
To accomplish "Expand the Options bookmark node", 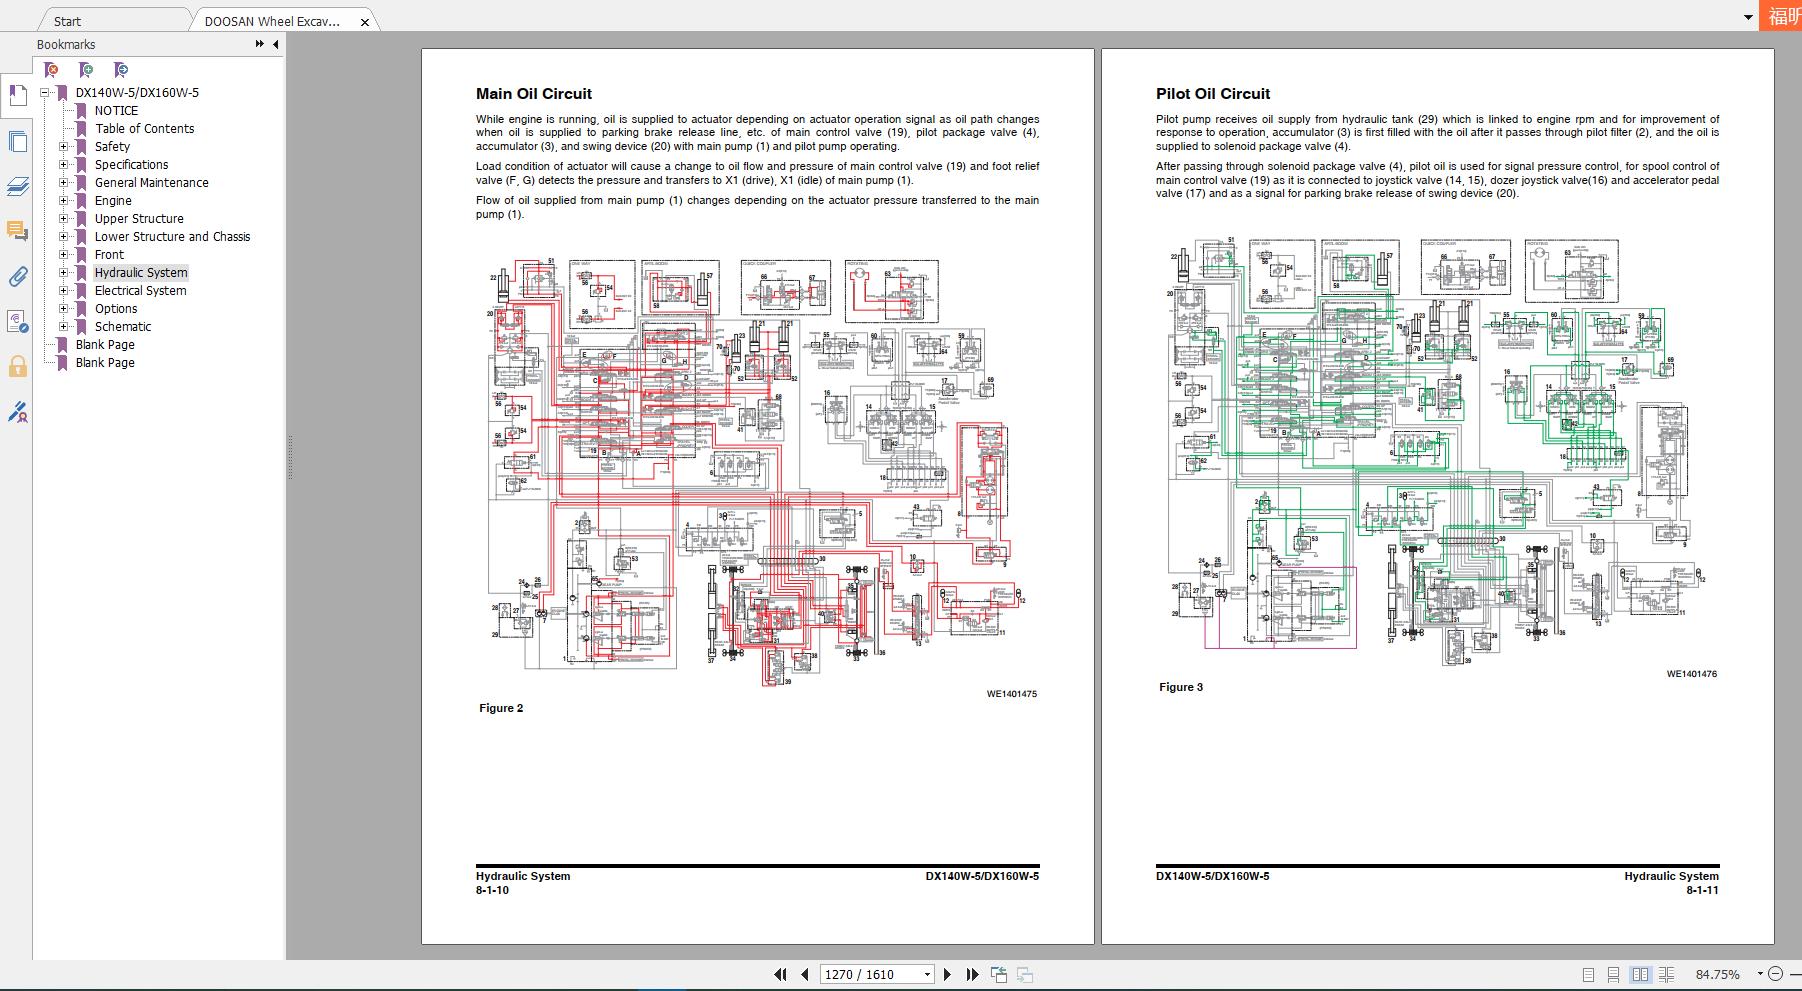I will (x=64, y=309).
